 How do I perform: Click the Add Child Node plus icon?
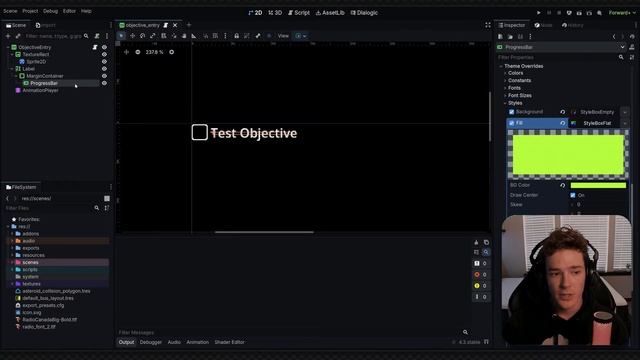click(x=8, y=36)
